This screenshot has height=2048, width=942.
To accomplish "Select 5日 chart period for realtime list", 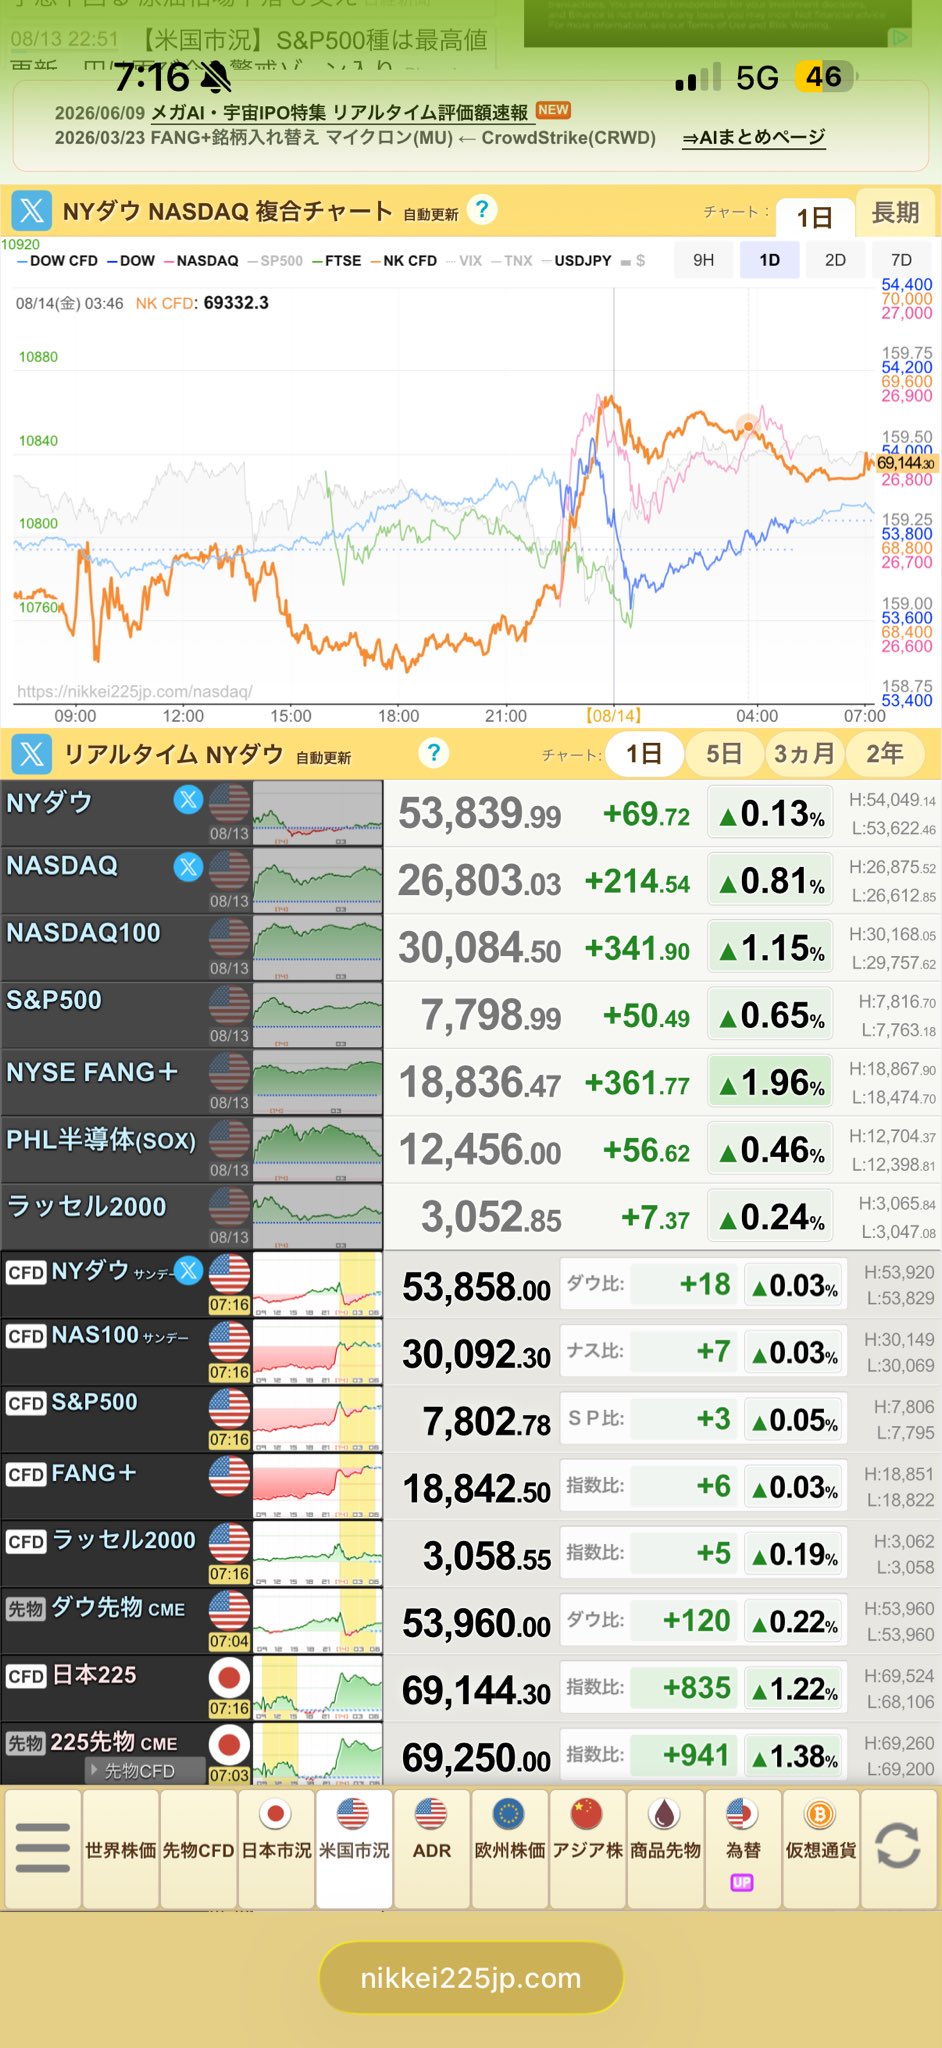I will click(x=724, y=754).
